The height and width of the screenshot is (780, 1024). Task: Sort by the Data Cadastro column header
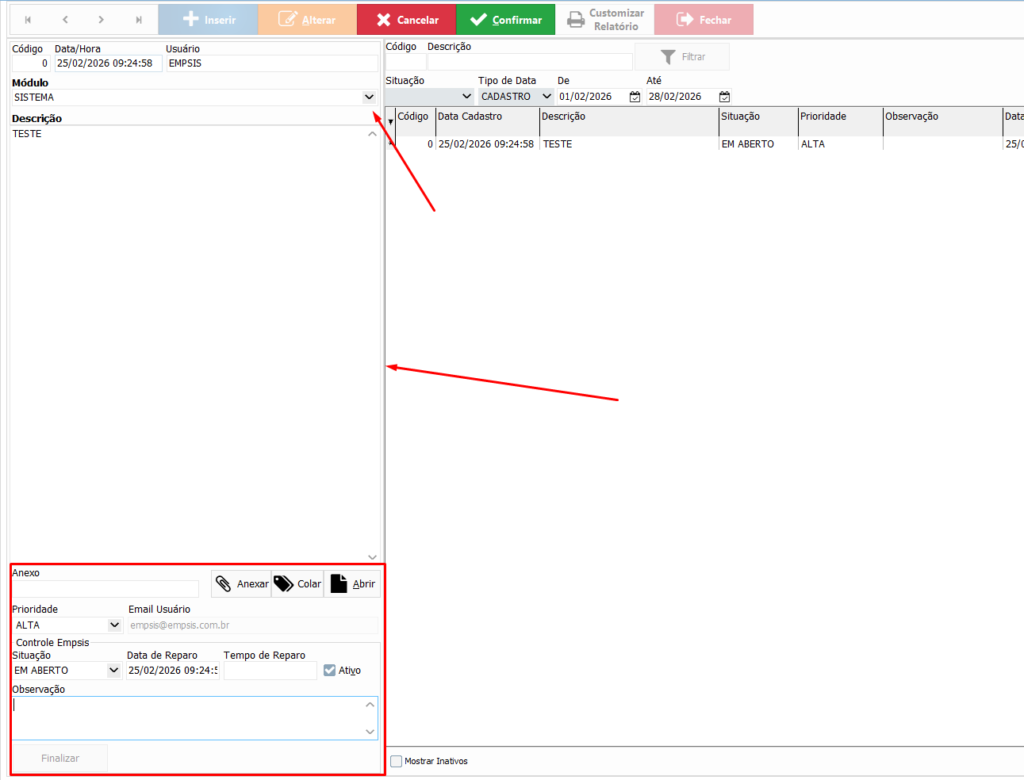pos(486,117)
